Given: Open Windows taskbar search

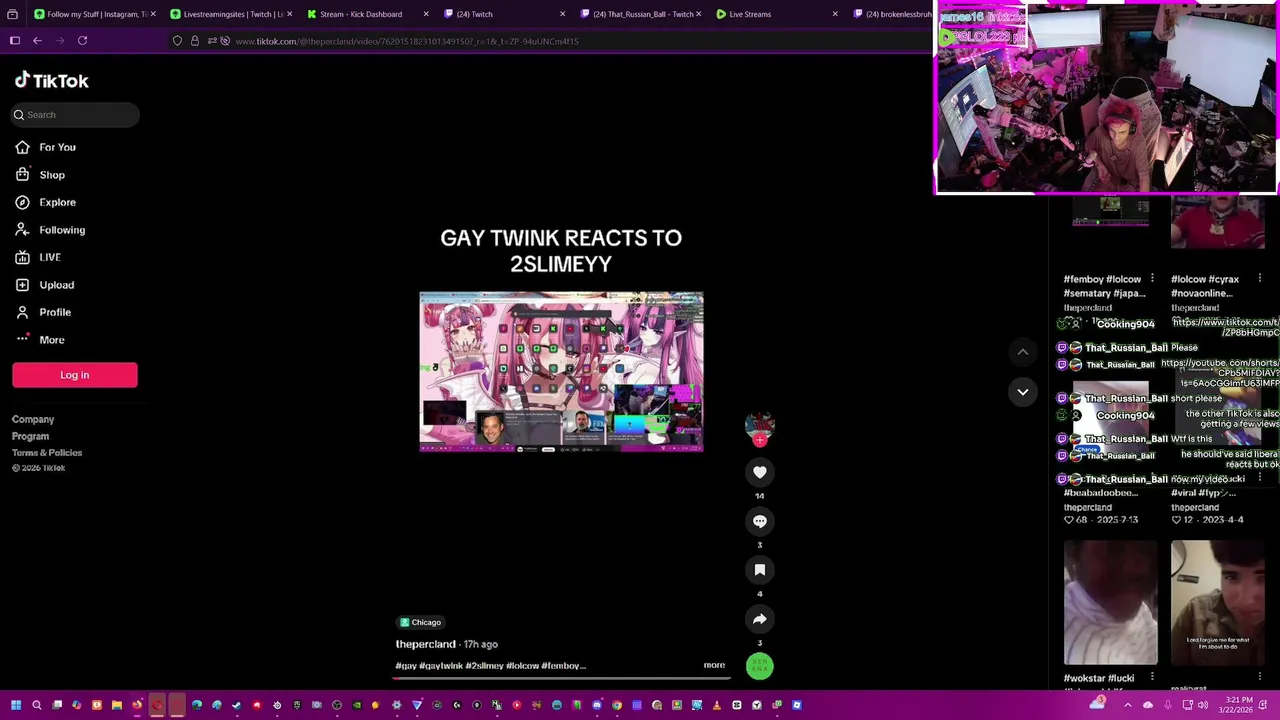Looking at the screenshot, I should tap(37, 705).
